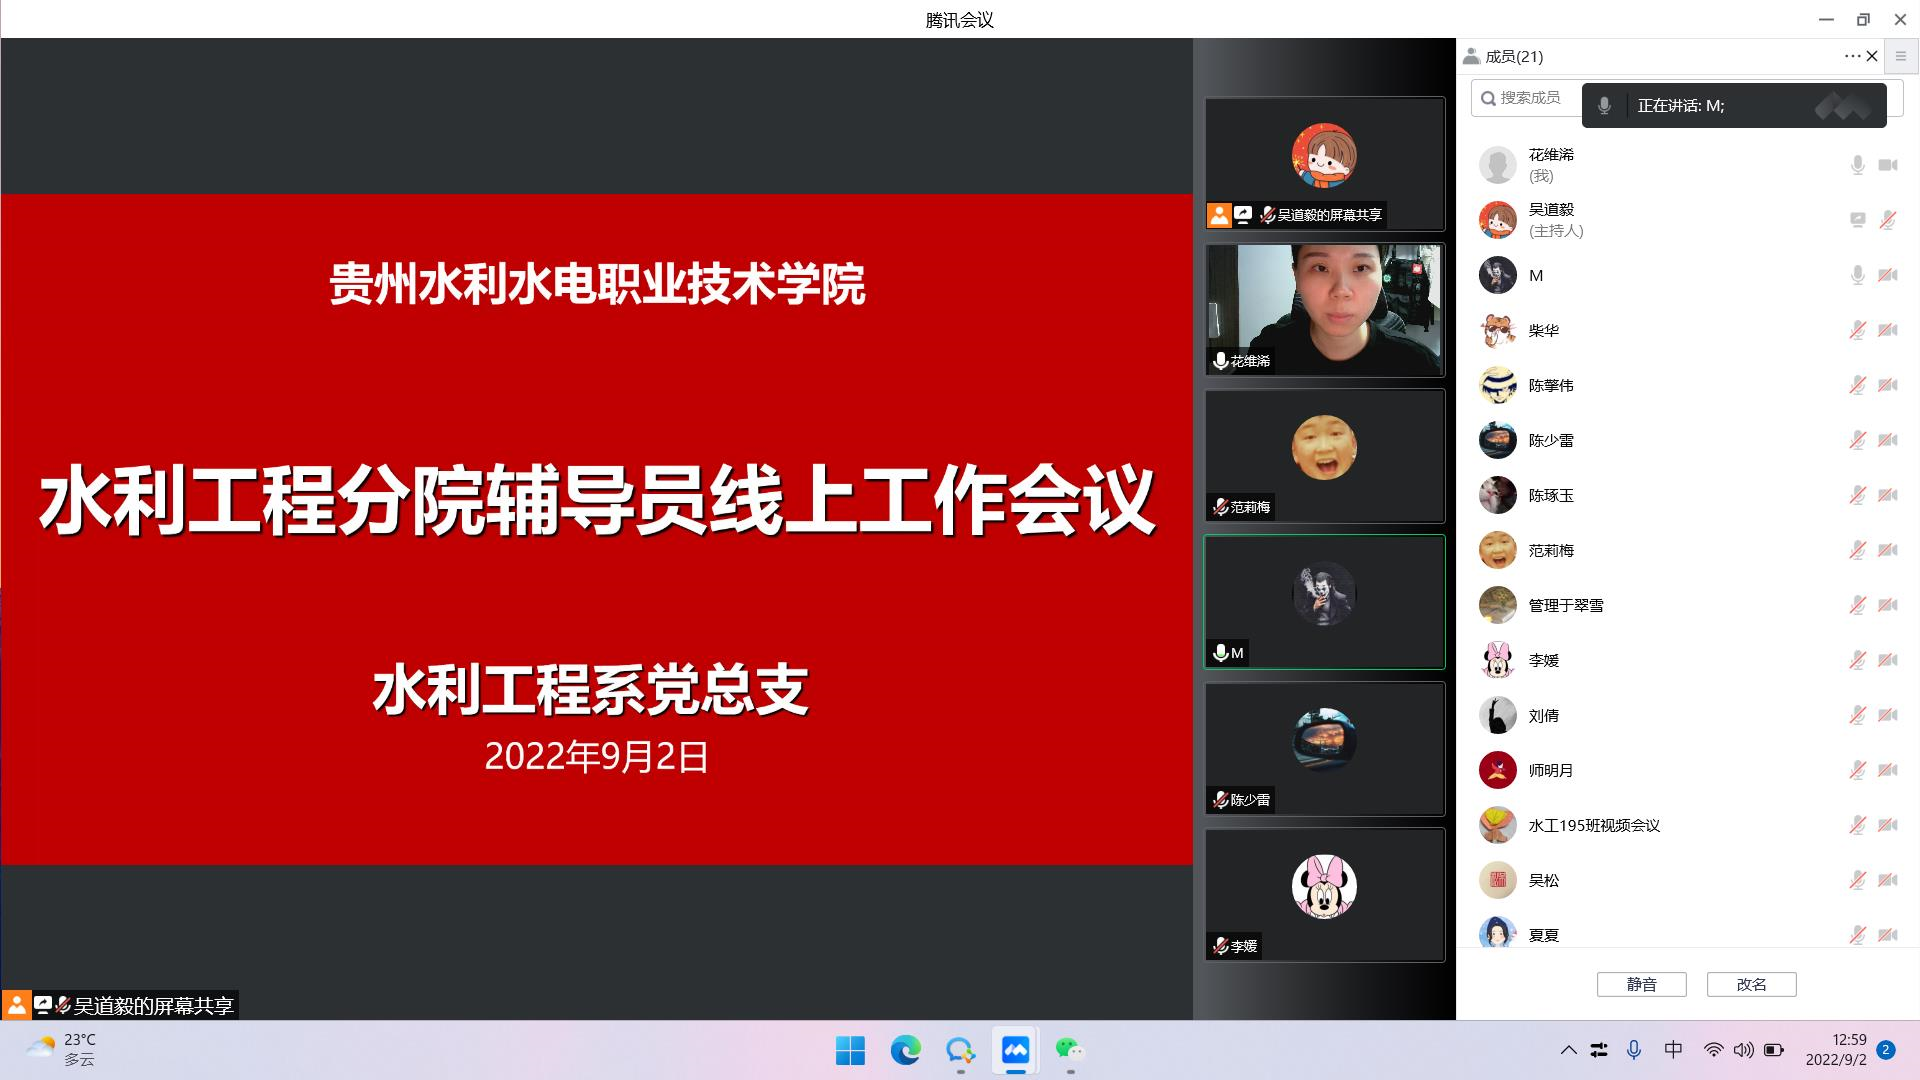Click the weather widget showing 23°C
Viewport: 1920px width, 1080px height.
click(62, 1050)
